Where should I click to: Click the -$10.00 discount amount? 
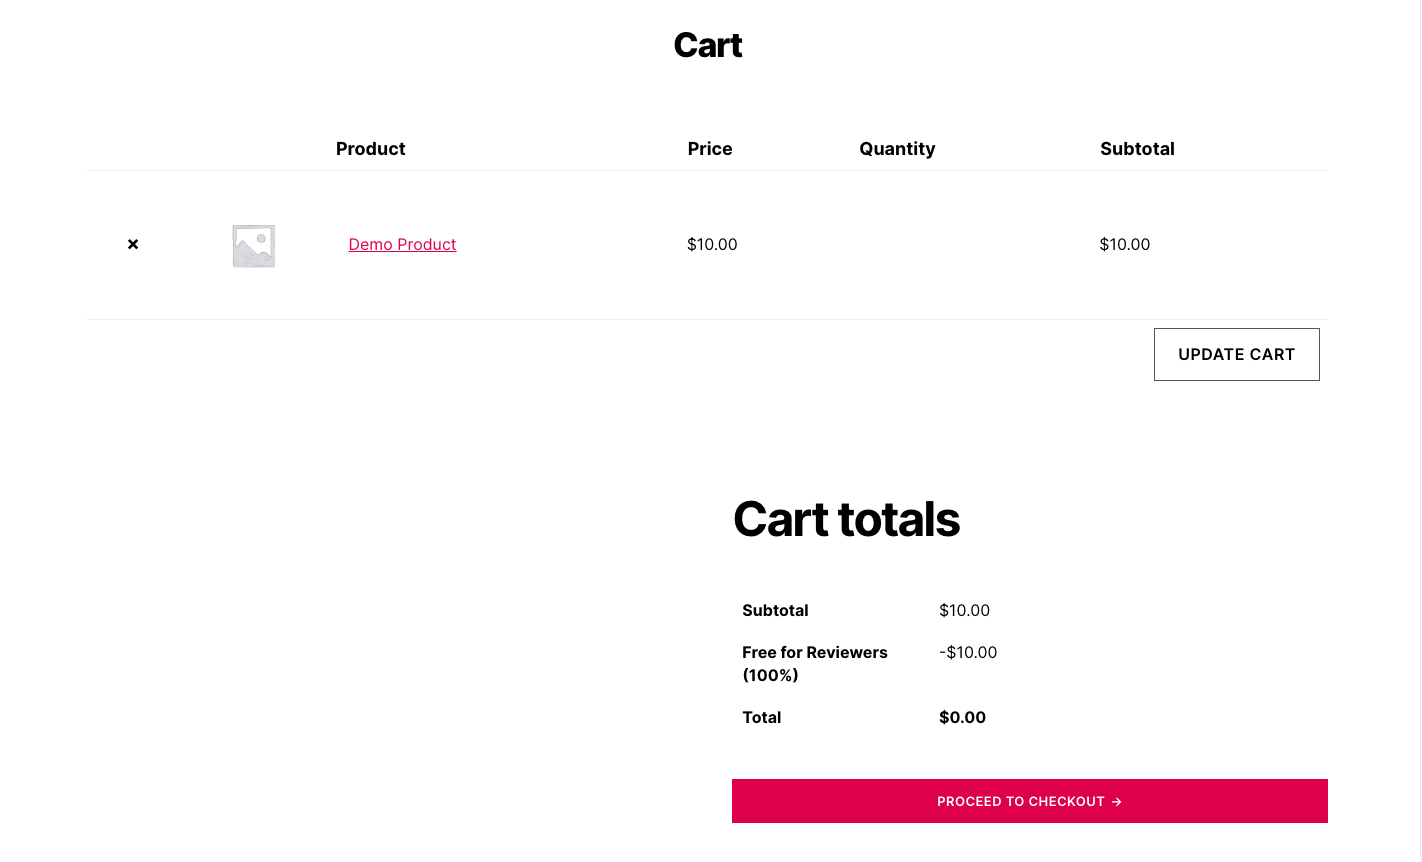click(x=968, y=652)
